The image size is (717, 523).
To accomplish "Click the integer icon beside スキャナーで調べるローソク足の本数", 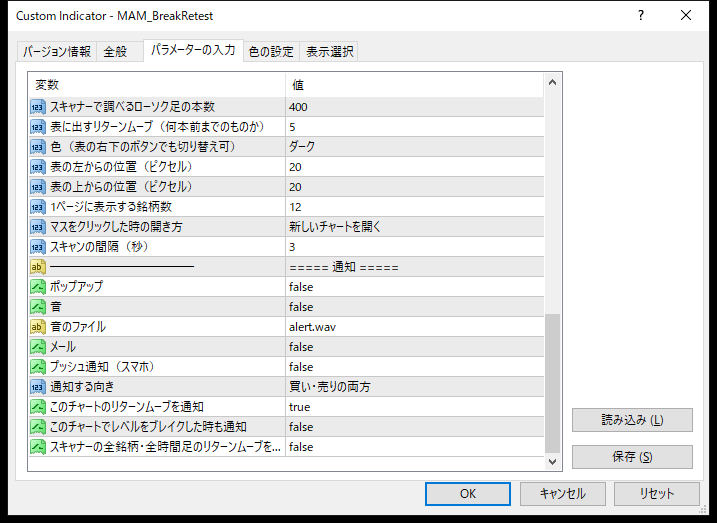I will (38, 107).
